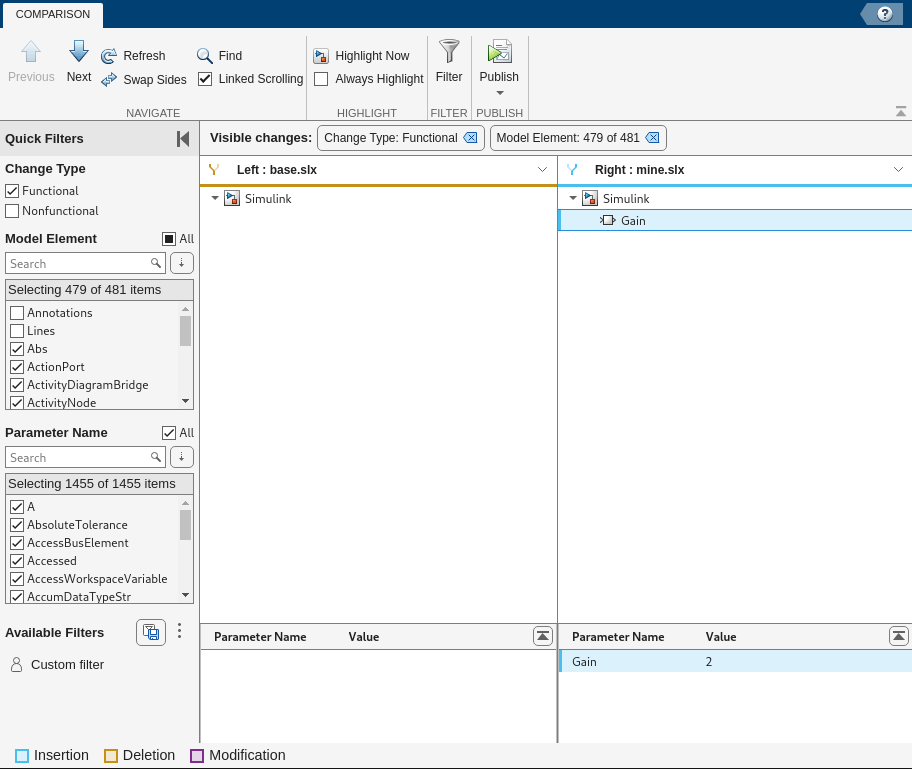The image size is (912, 769).
Task: Click right Value column header
Action: [x=721, y=637]
